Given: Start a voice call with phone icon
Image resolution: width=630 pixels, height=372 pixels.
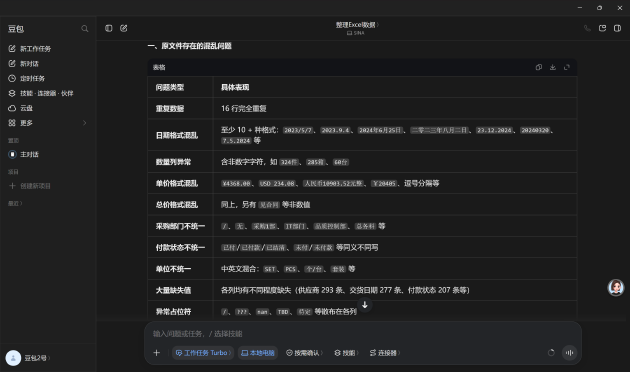Looking at the screenshot, I should [x=587, y=28].
